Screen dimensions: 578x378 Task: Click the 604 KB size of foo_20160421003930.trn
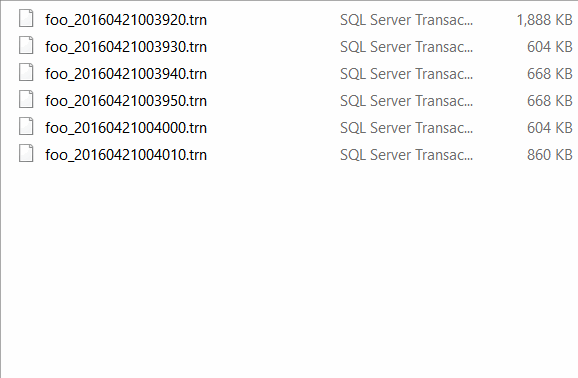[x=550, y=47]
